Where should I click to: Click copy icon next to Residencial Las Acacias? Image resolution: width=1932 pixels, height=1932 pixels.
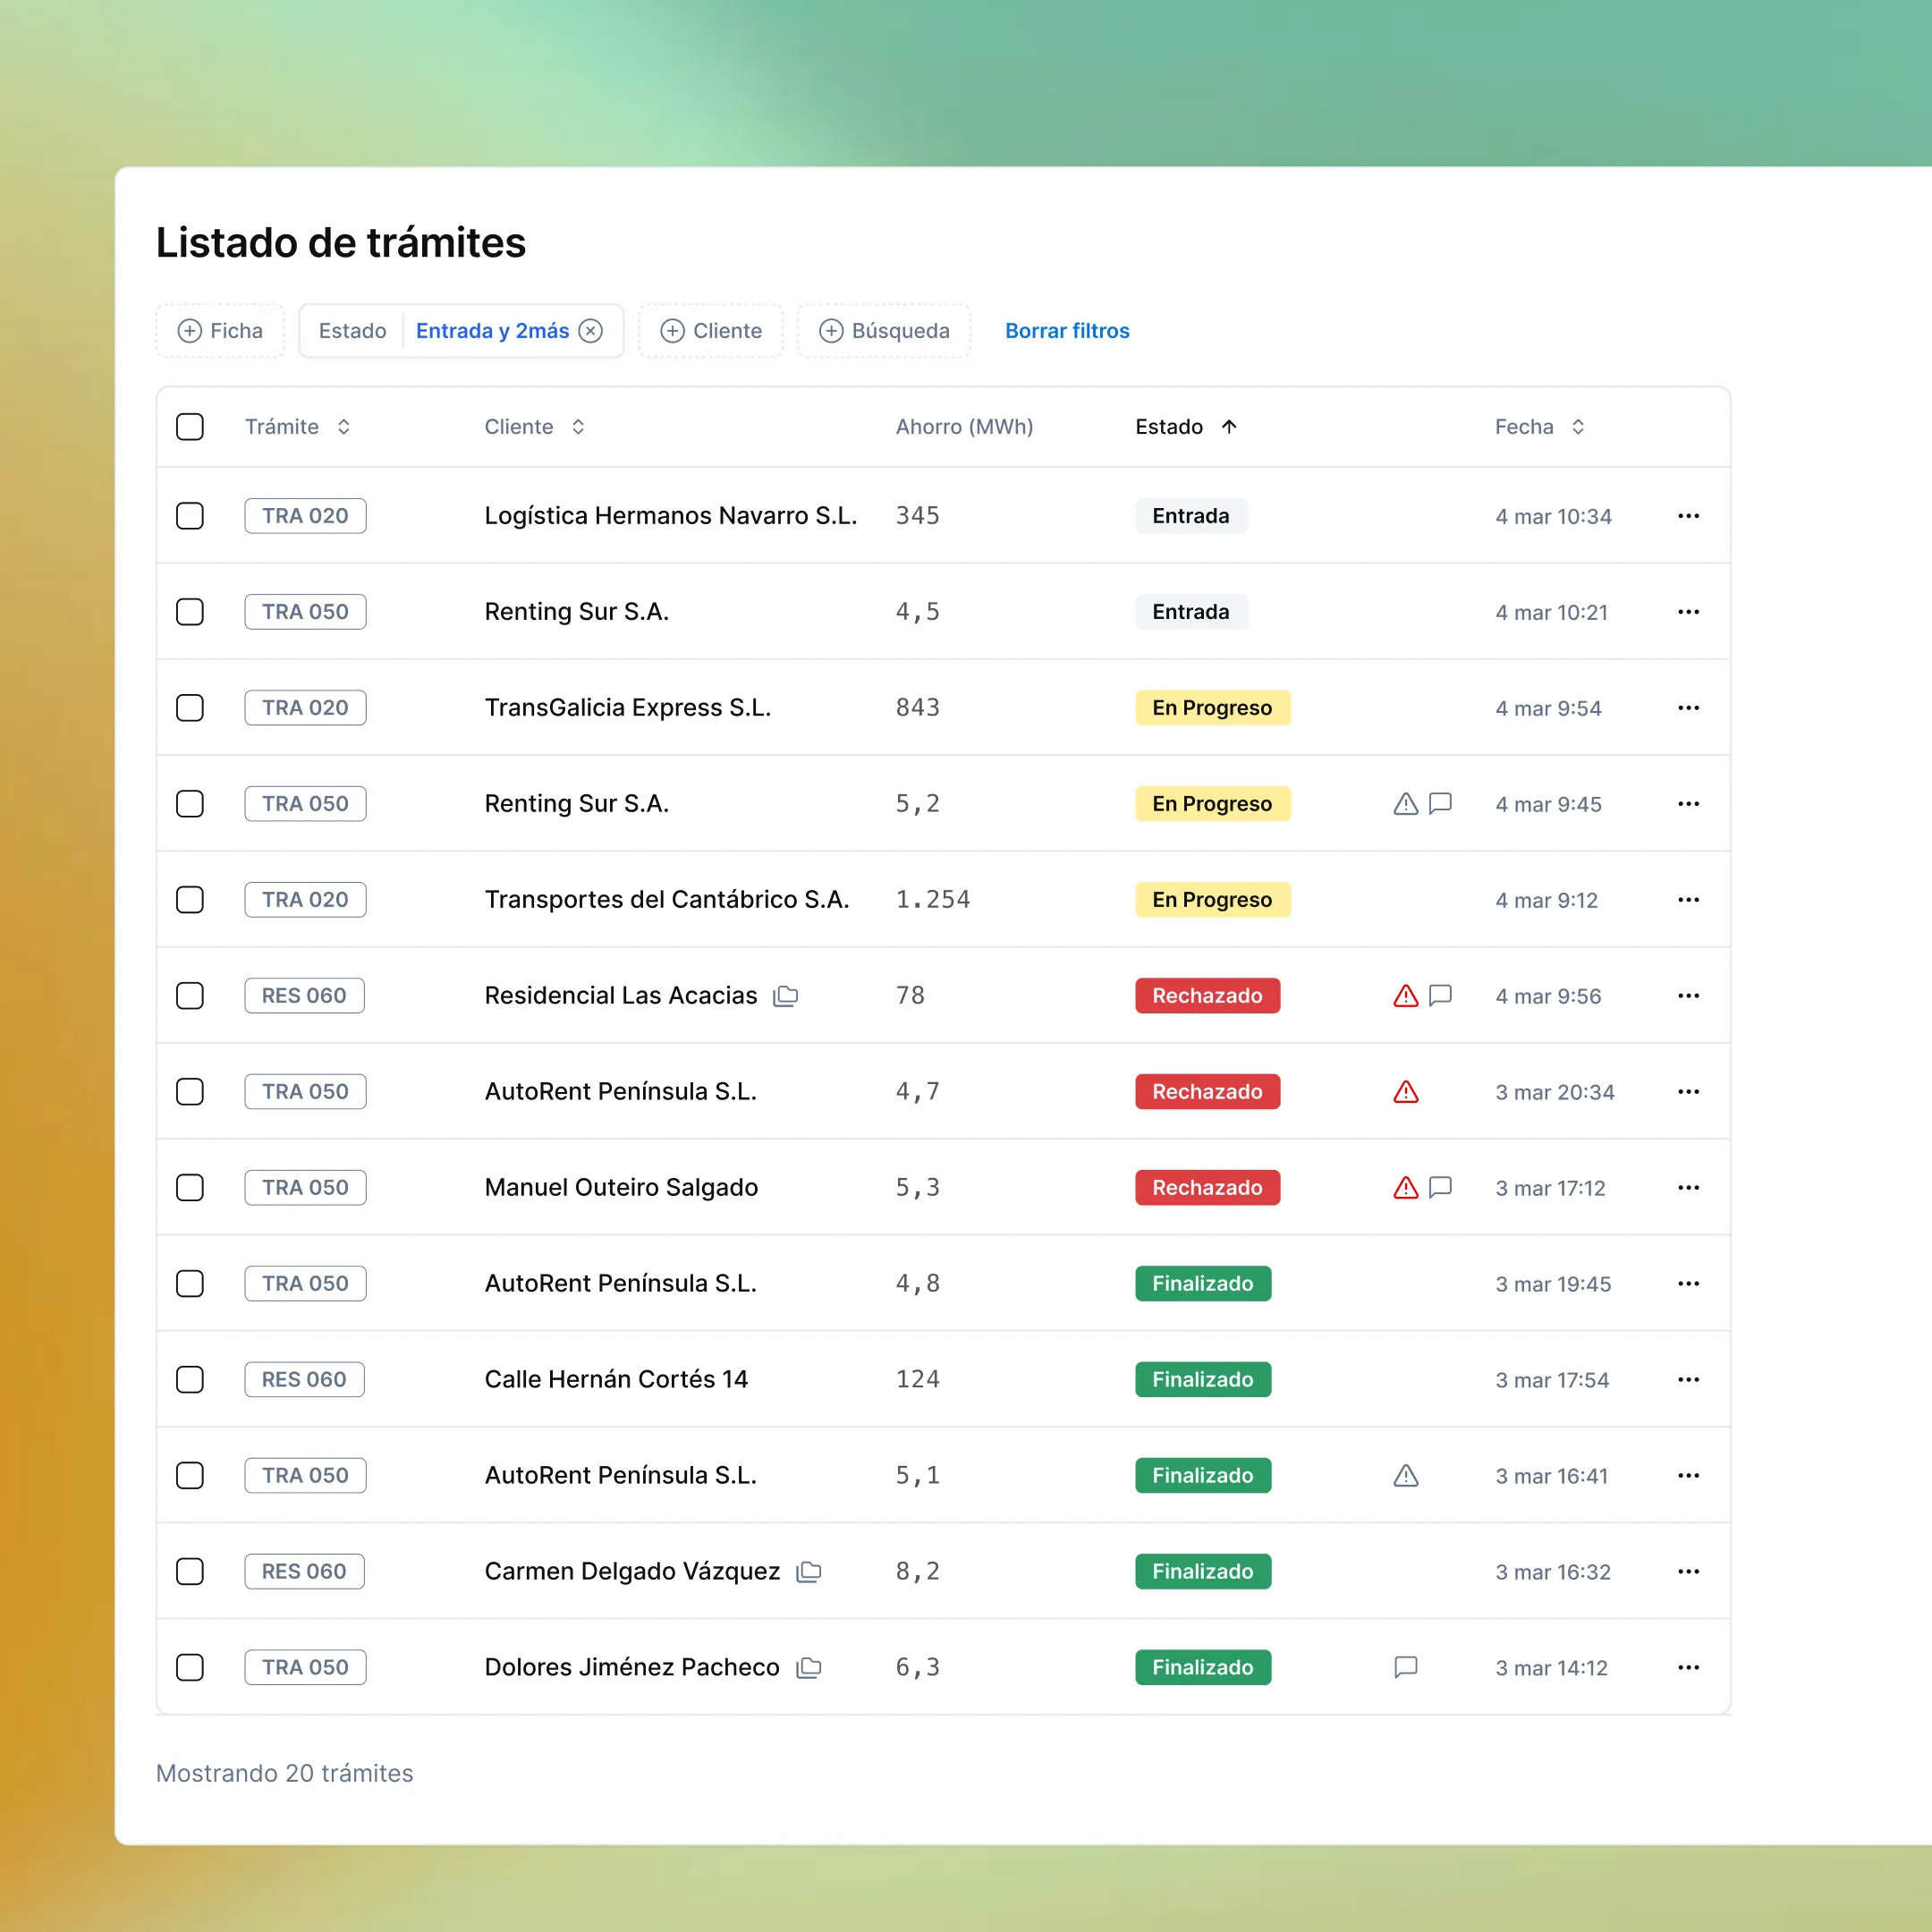[786, 995]
